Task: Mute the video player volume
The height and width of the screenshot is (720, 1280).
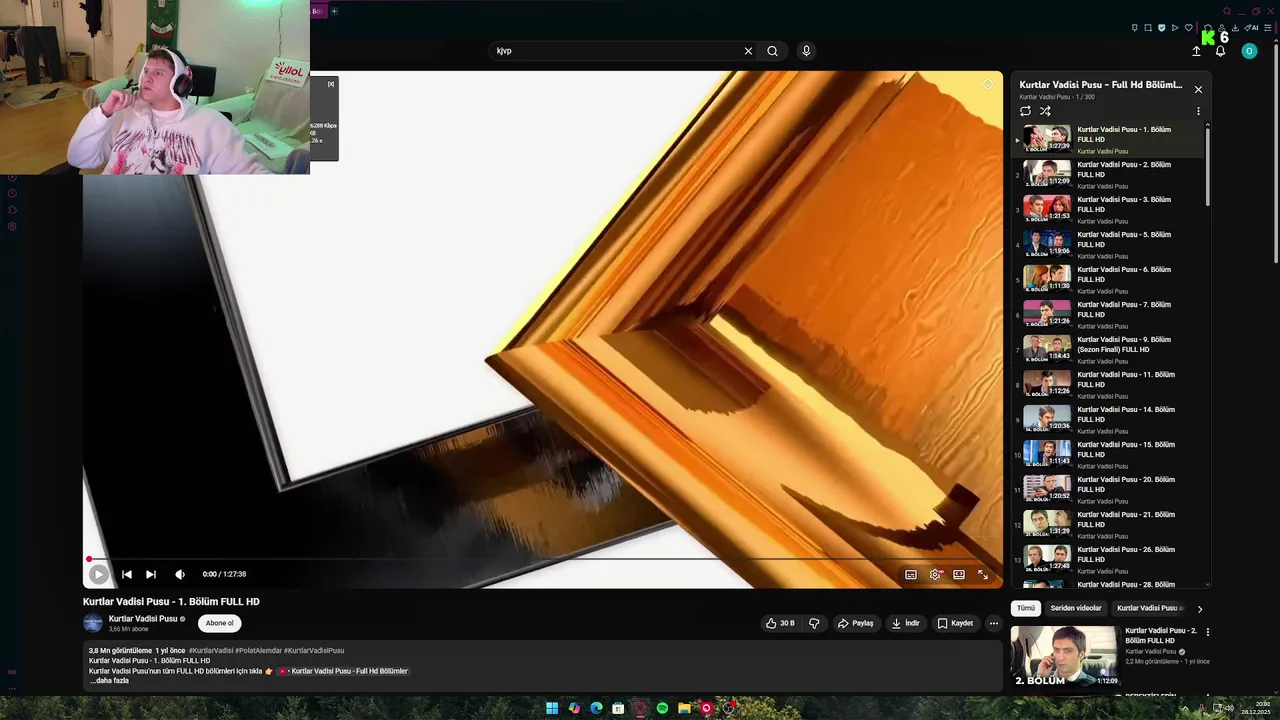Action: point(180,574)
